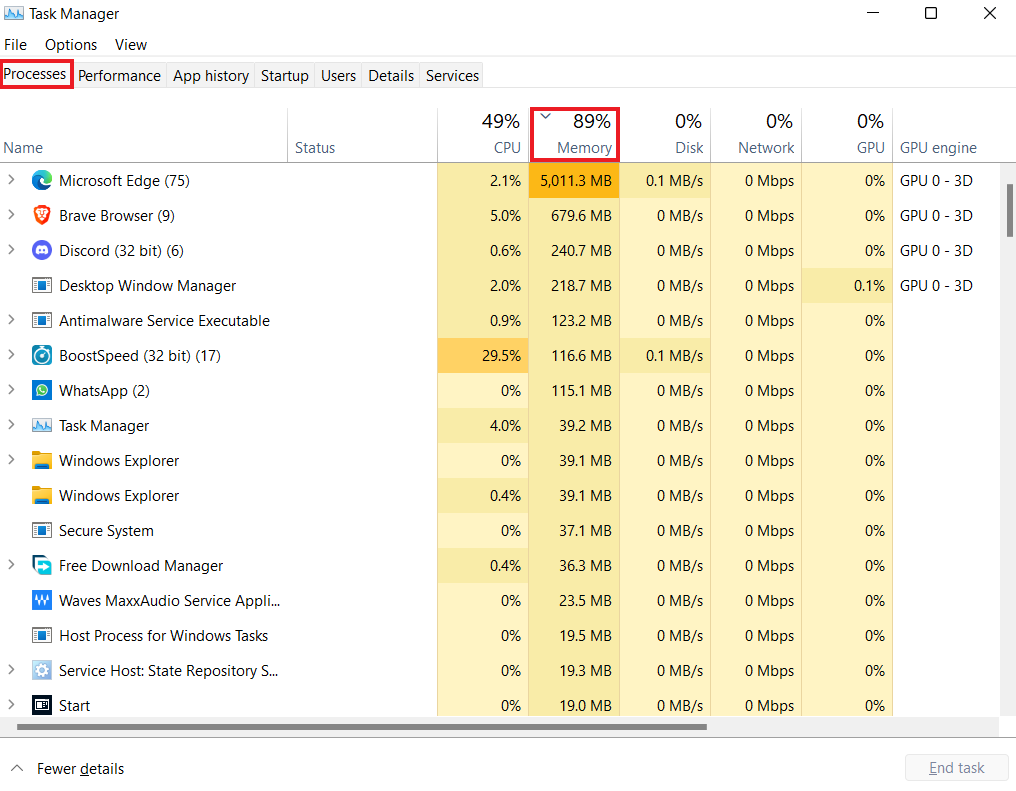Click the Free Download Manager icon
The image size is (1016, 791).
tap(41, 565)
